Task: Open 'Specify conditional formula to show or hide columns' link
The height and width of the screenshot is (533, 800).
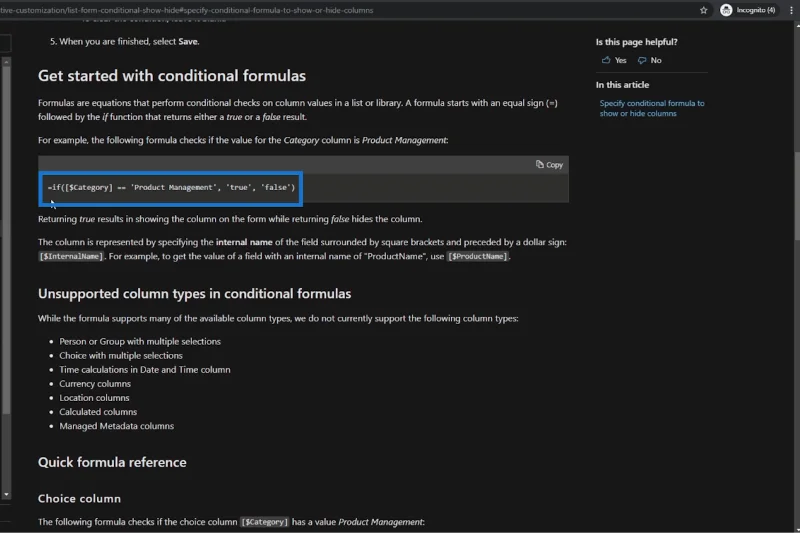Action: (652, 108)
